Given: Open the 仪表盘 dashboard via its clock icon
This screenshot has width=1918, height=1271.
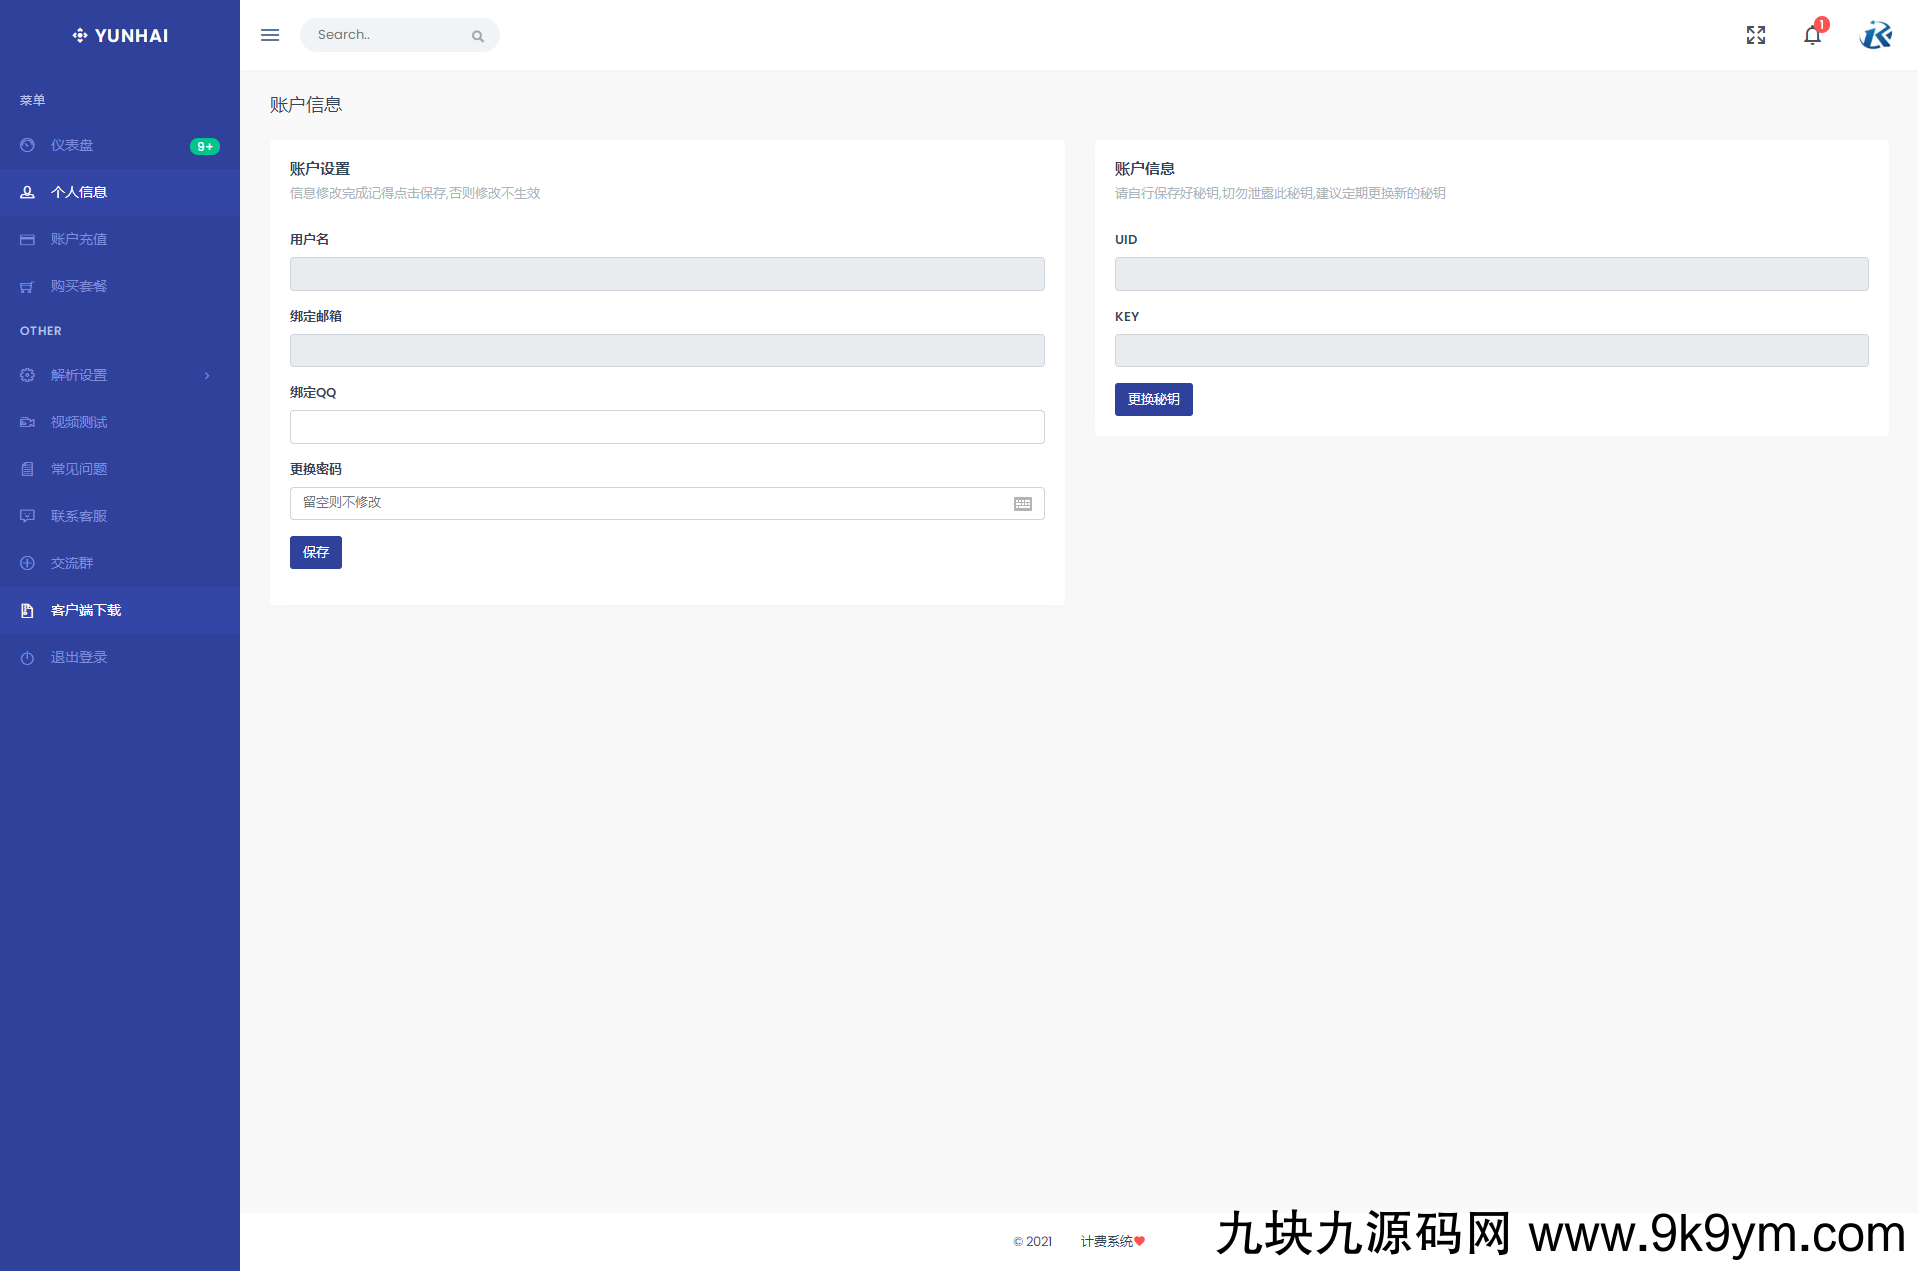Looking at the screenshot, I should [27, 145].
